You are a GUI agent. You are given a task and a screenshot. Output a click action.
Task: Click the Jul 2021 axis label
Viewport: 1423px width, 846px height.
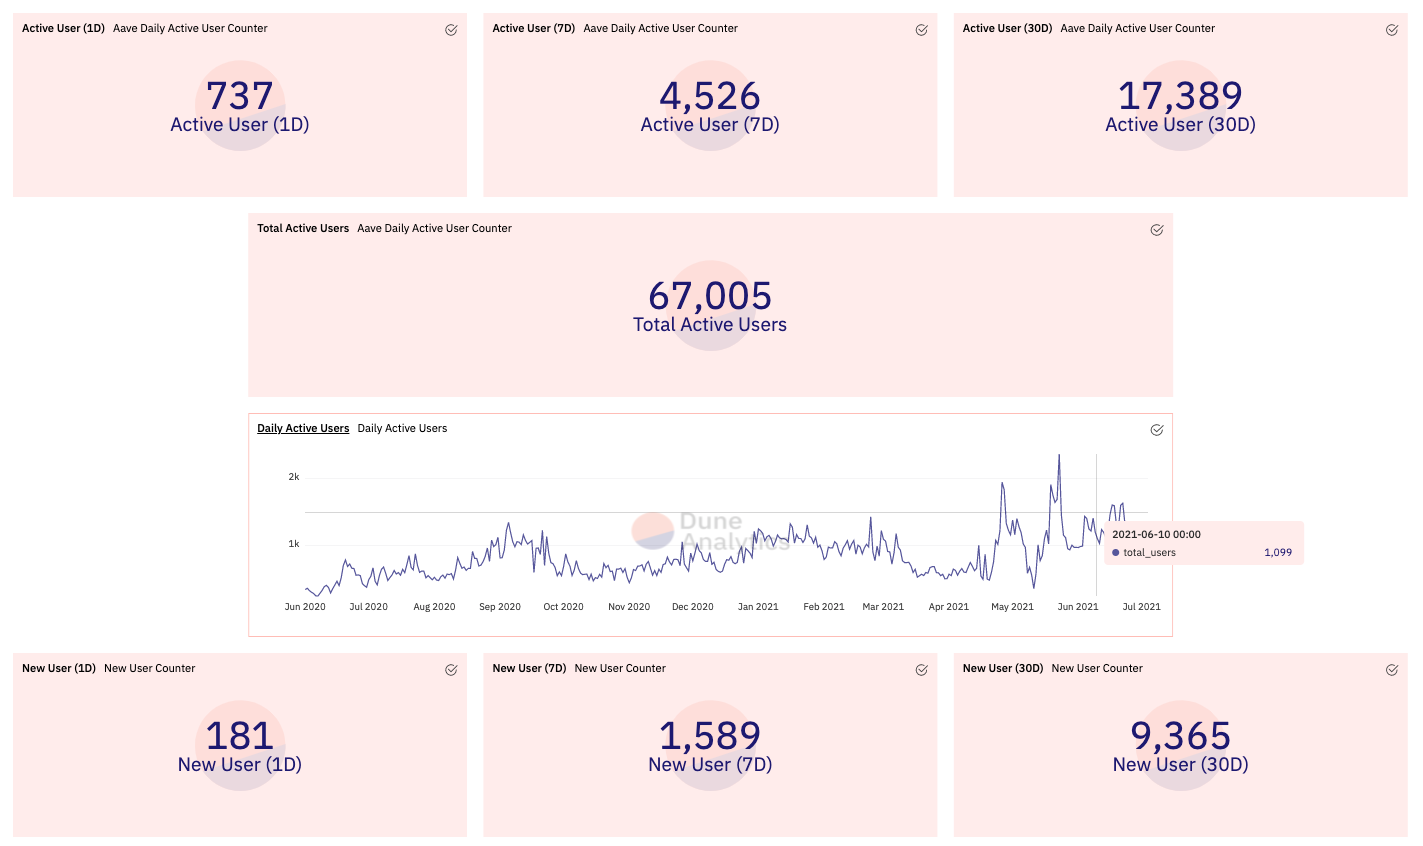pyautogui.click(x=1142, y=606)
